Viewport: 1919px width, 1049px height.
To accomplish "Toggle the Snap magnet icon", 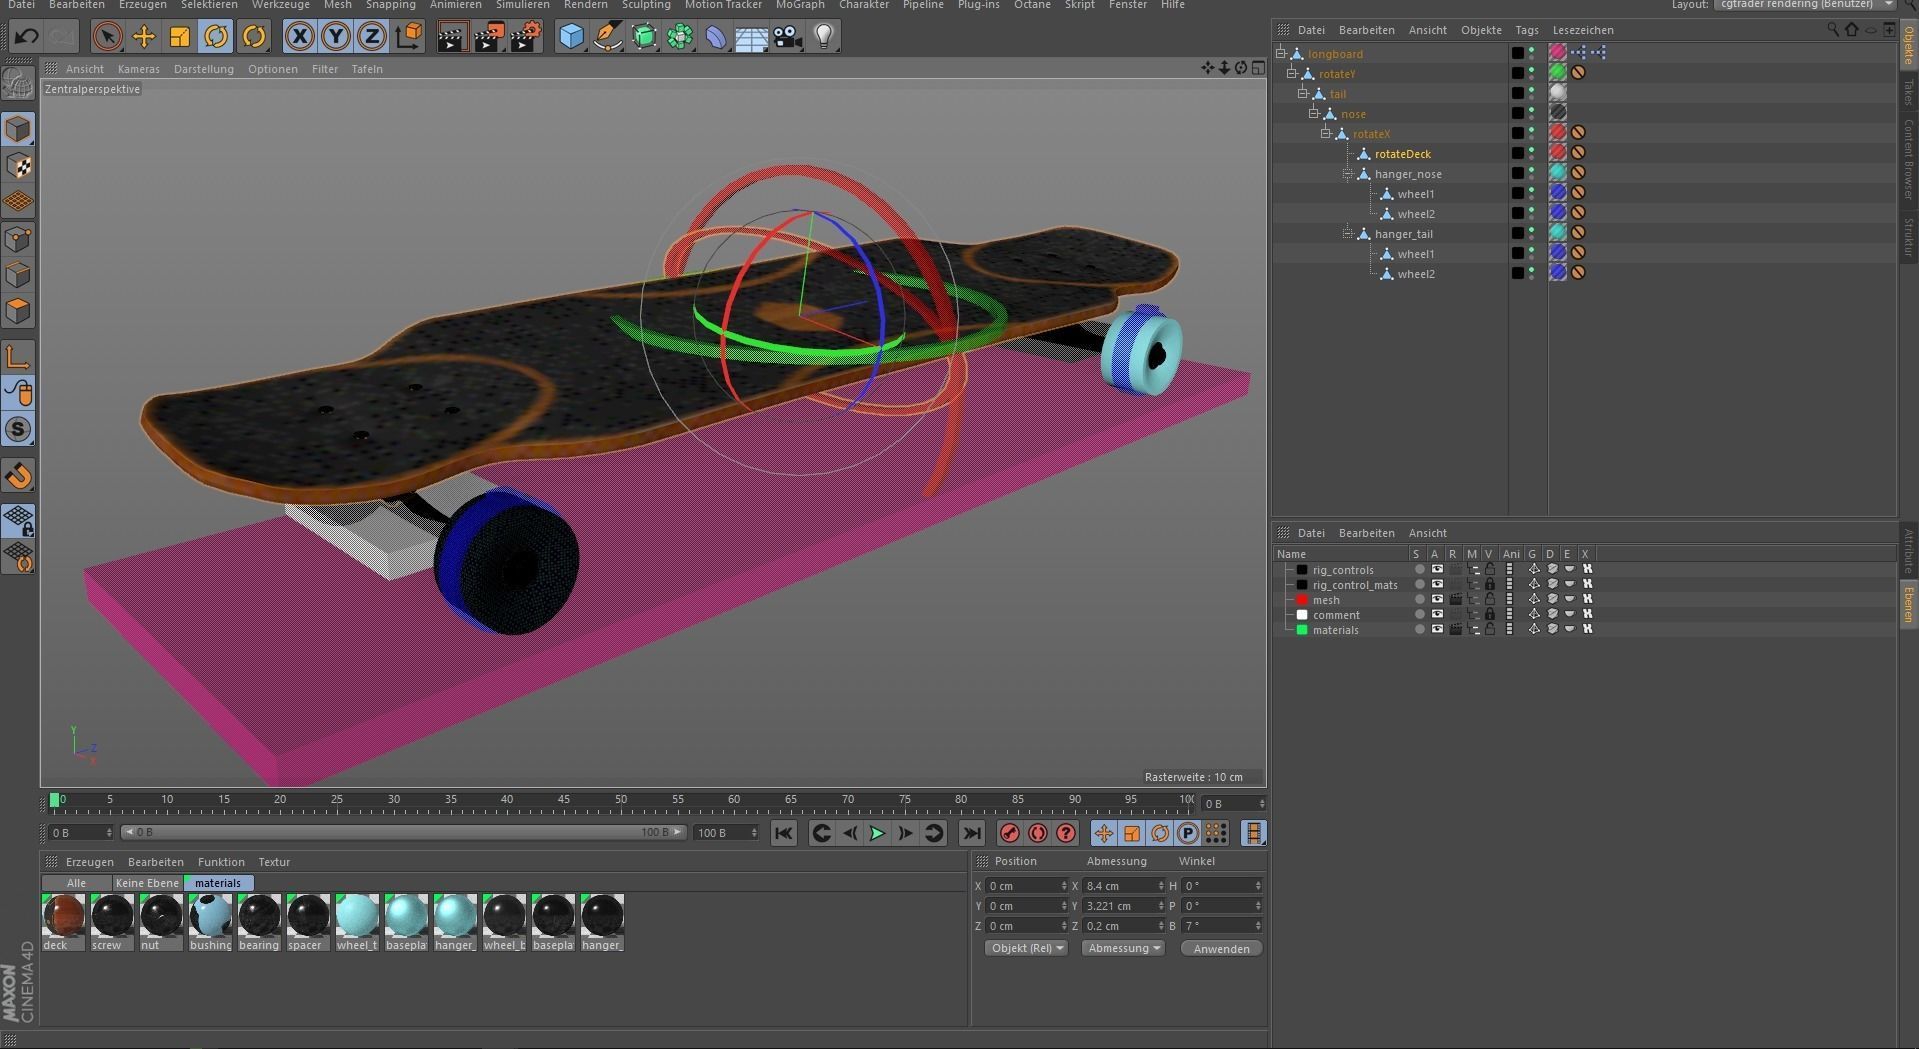I will (18, 475).
